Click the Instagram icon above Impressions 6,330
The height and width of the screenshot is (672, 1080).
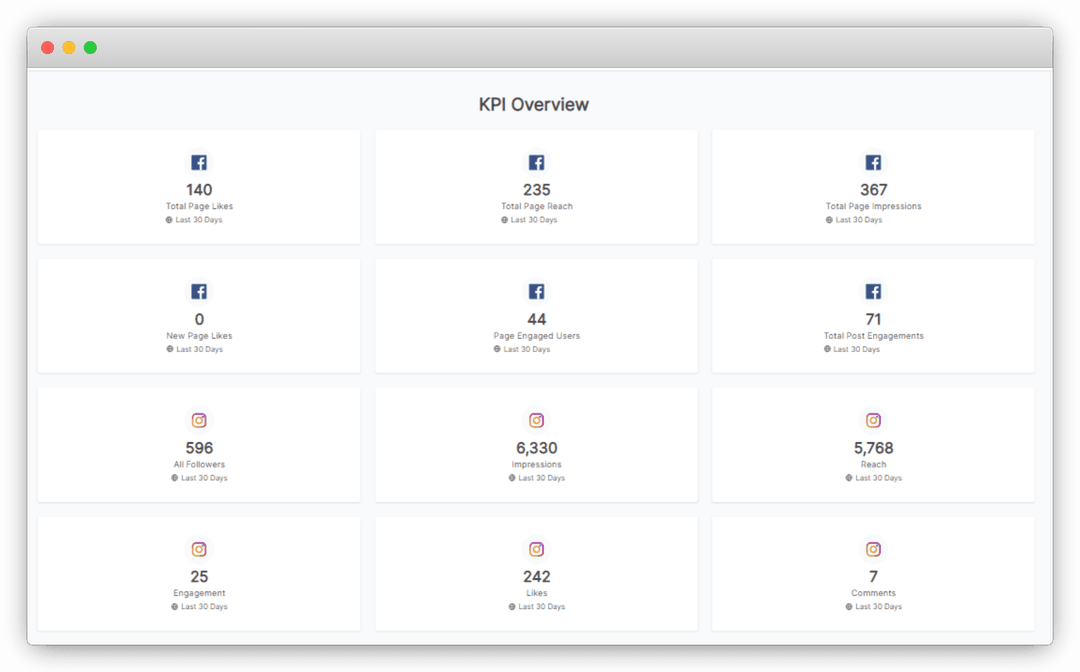pyautogui.click(x=537, y=420)
